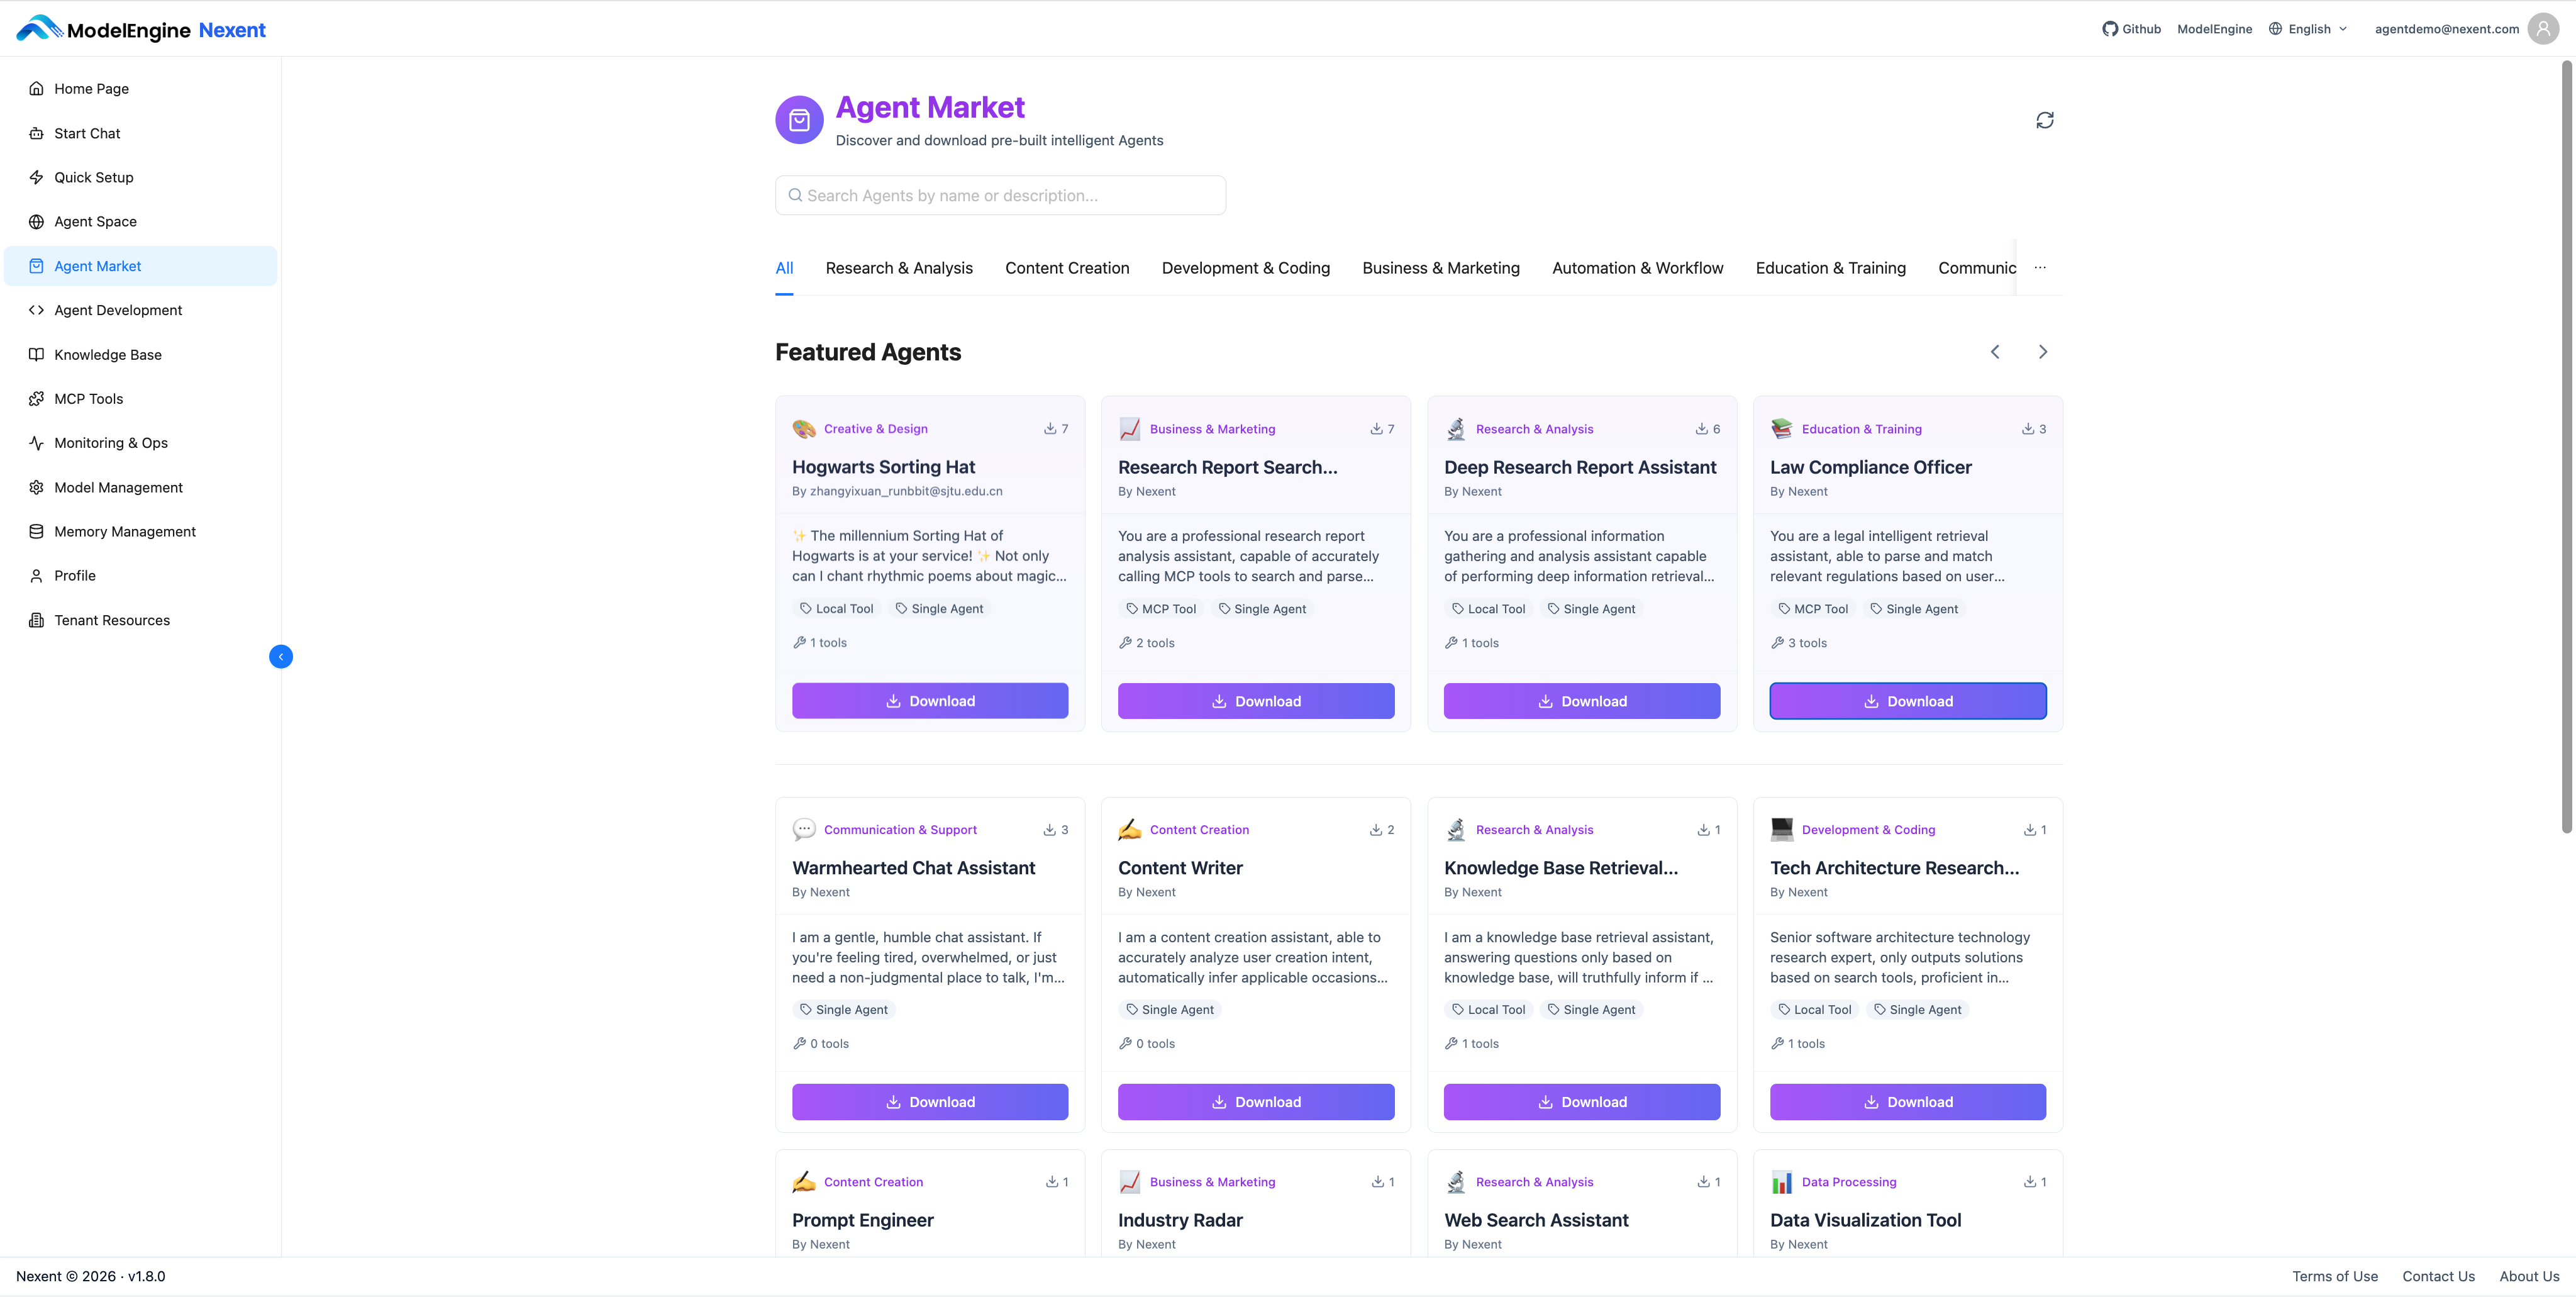Select Memory Management in the sidebar
The image size is (2576, 1297).
[x=124, y=531]
